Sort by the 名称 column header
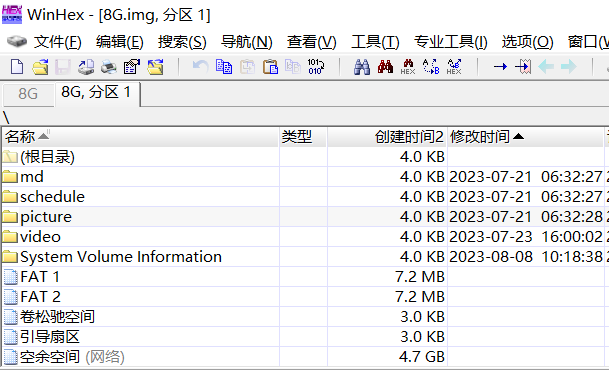 141,137
